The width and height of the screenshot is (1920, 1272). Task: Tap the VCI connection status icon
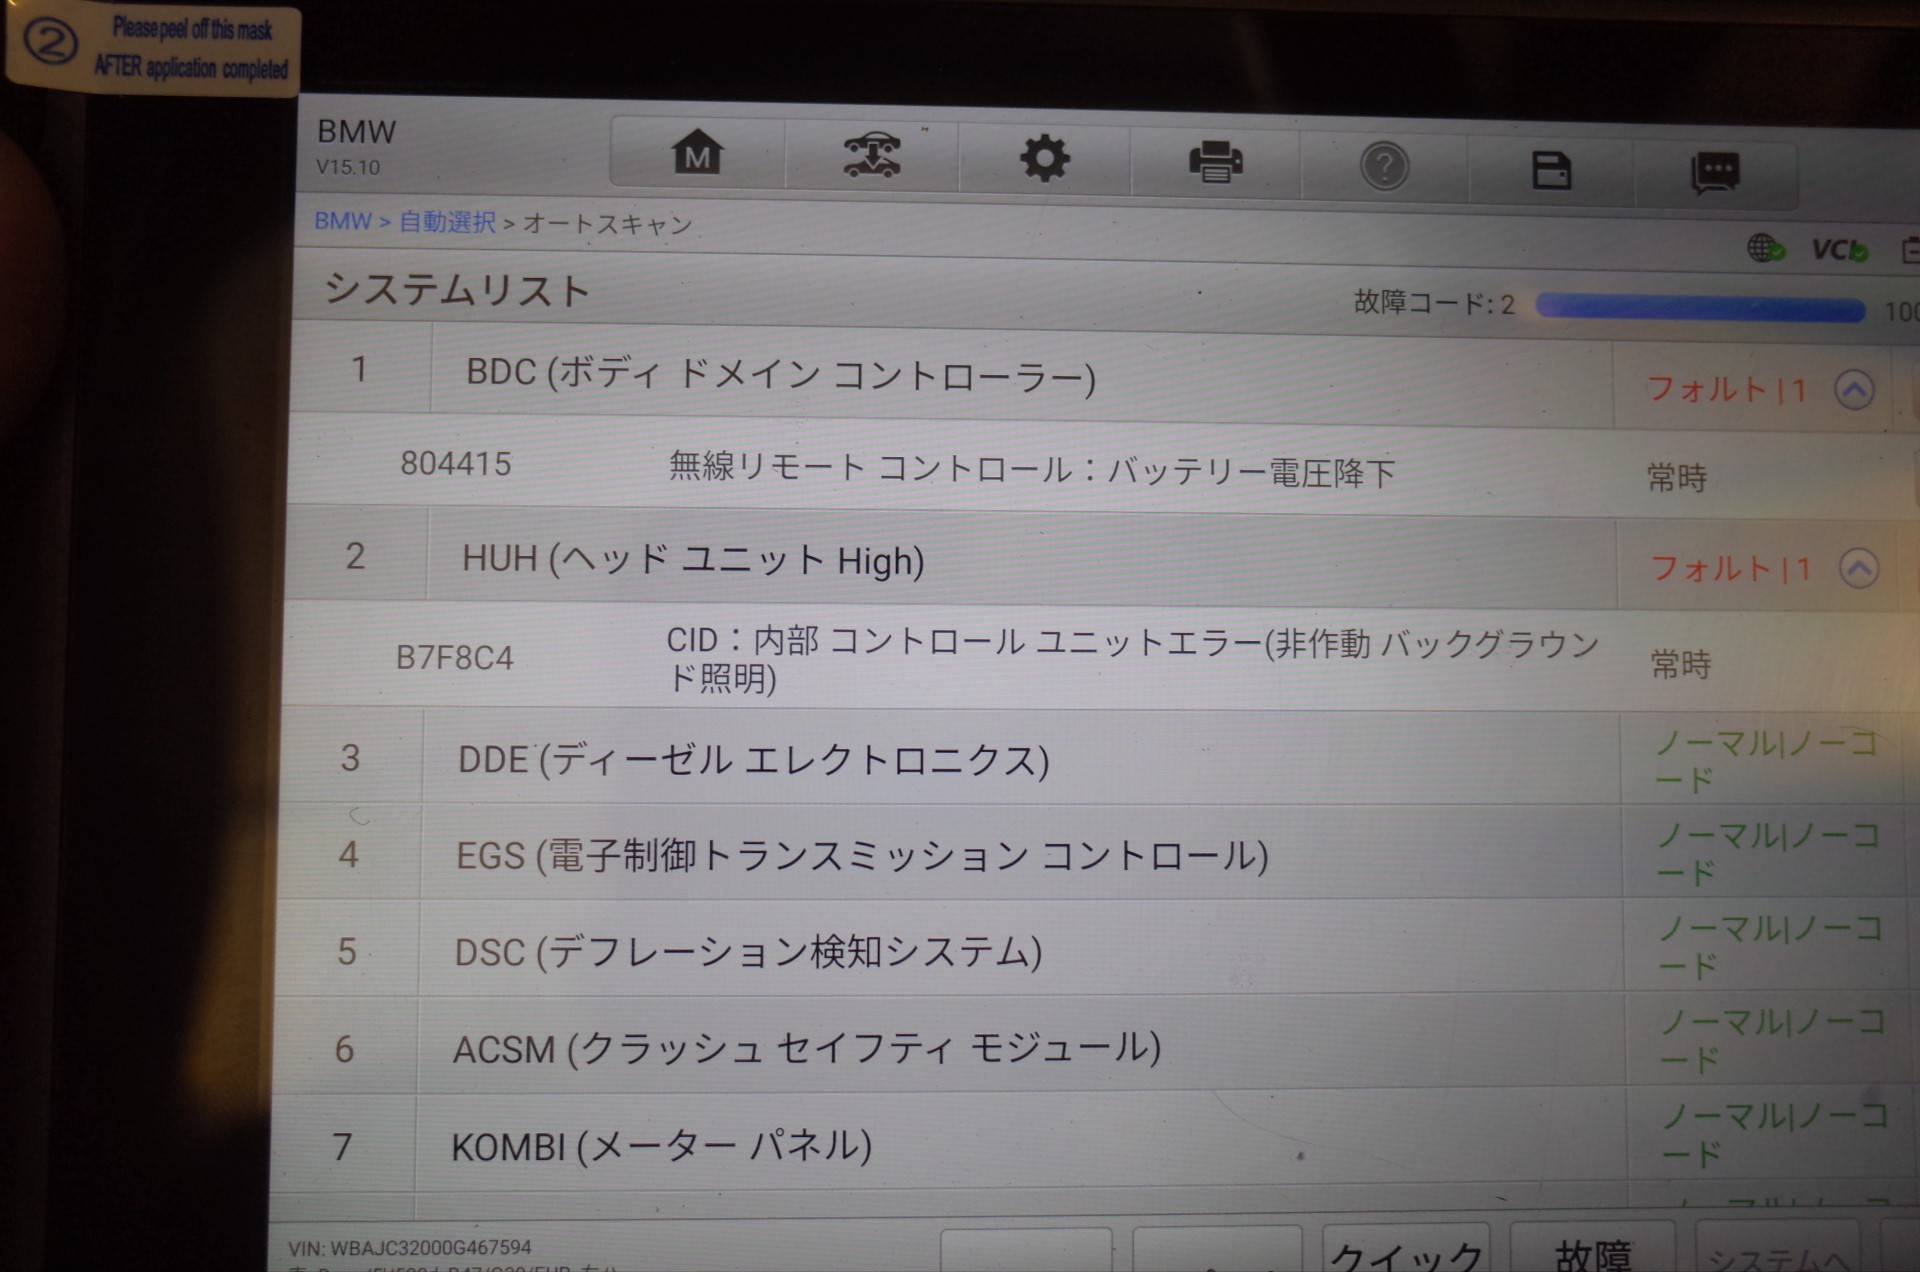tap(1840, 250)
